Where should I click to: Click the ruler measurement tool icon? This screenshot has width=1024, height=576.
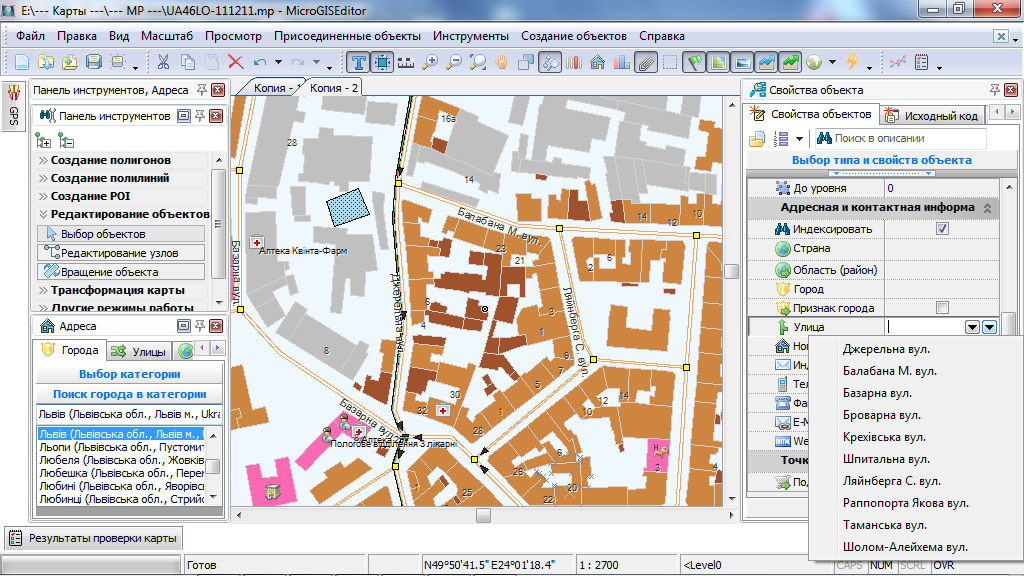[x=406, y=62]
